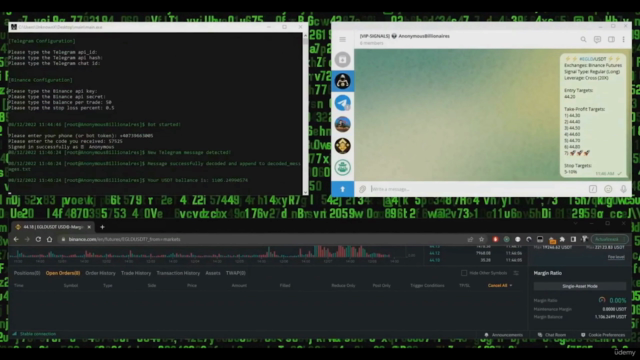Open the hooded hacker avatar chat
Viewport: 640px width, 360px height.
pyautogui.click(x=342, y=81)
